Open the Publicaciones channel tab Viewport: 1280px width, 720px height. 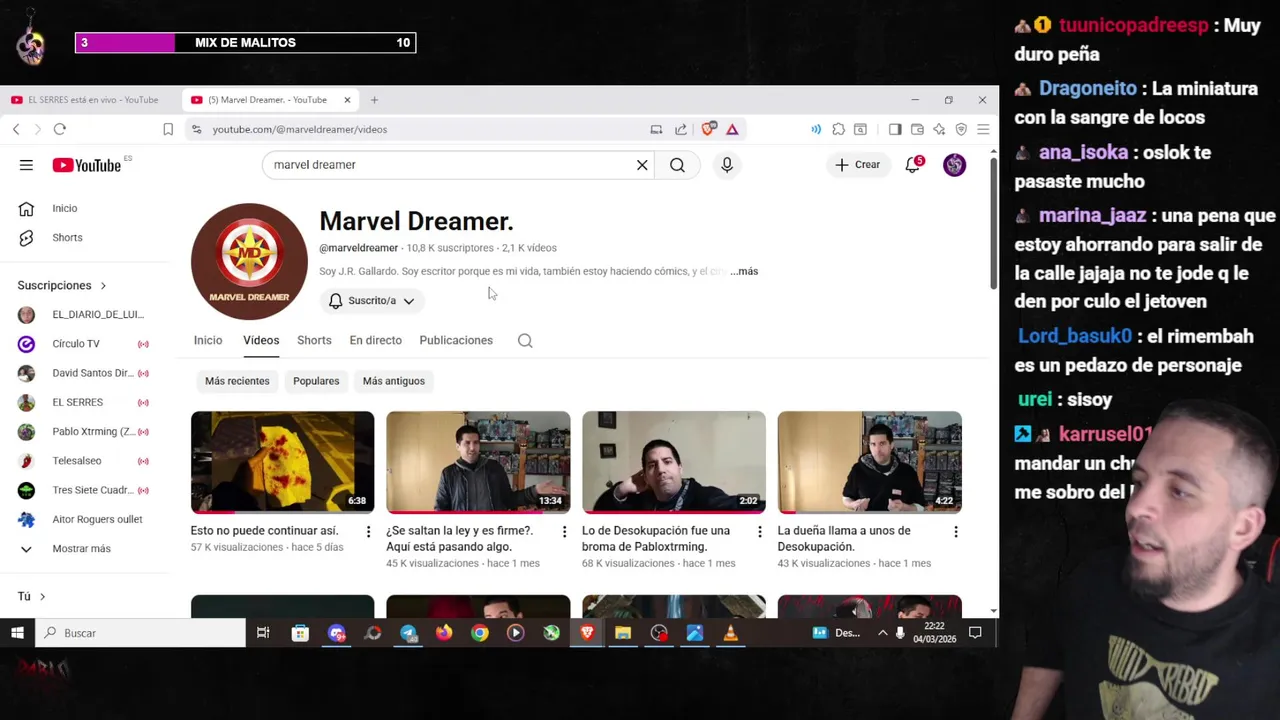(456, 341)
